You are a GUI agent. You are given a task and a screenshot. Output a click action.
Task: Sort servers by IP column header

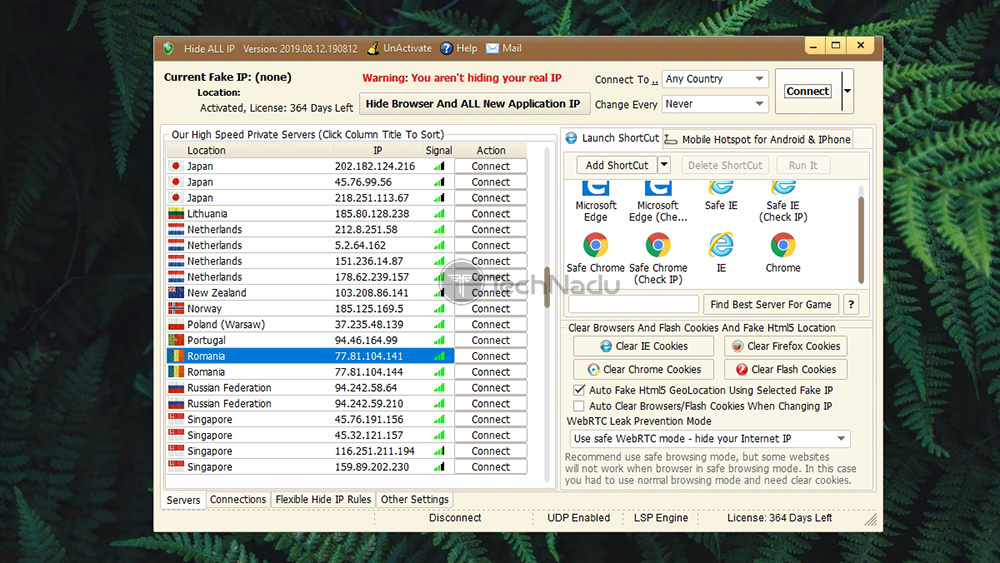(378, 150)
